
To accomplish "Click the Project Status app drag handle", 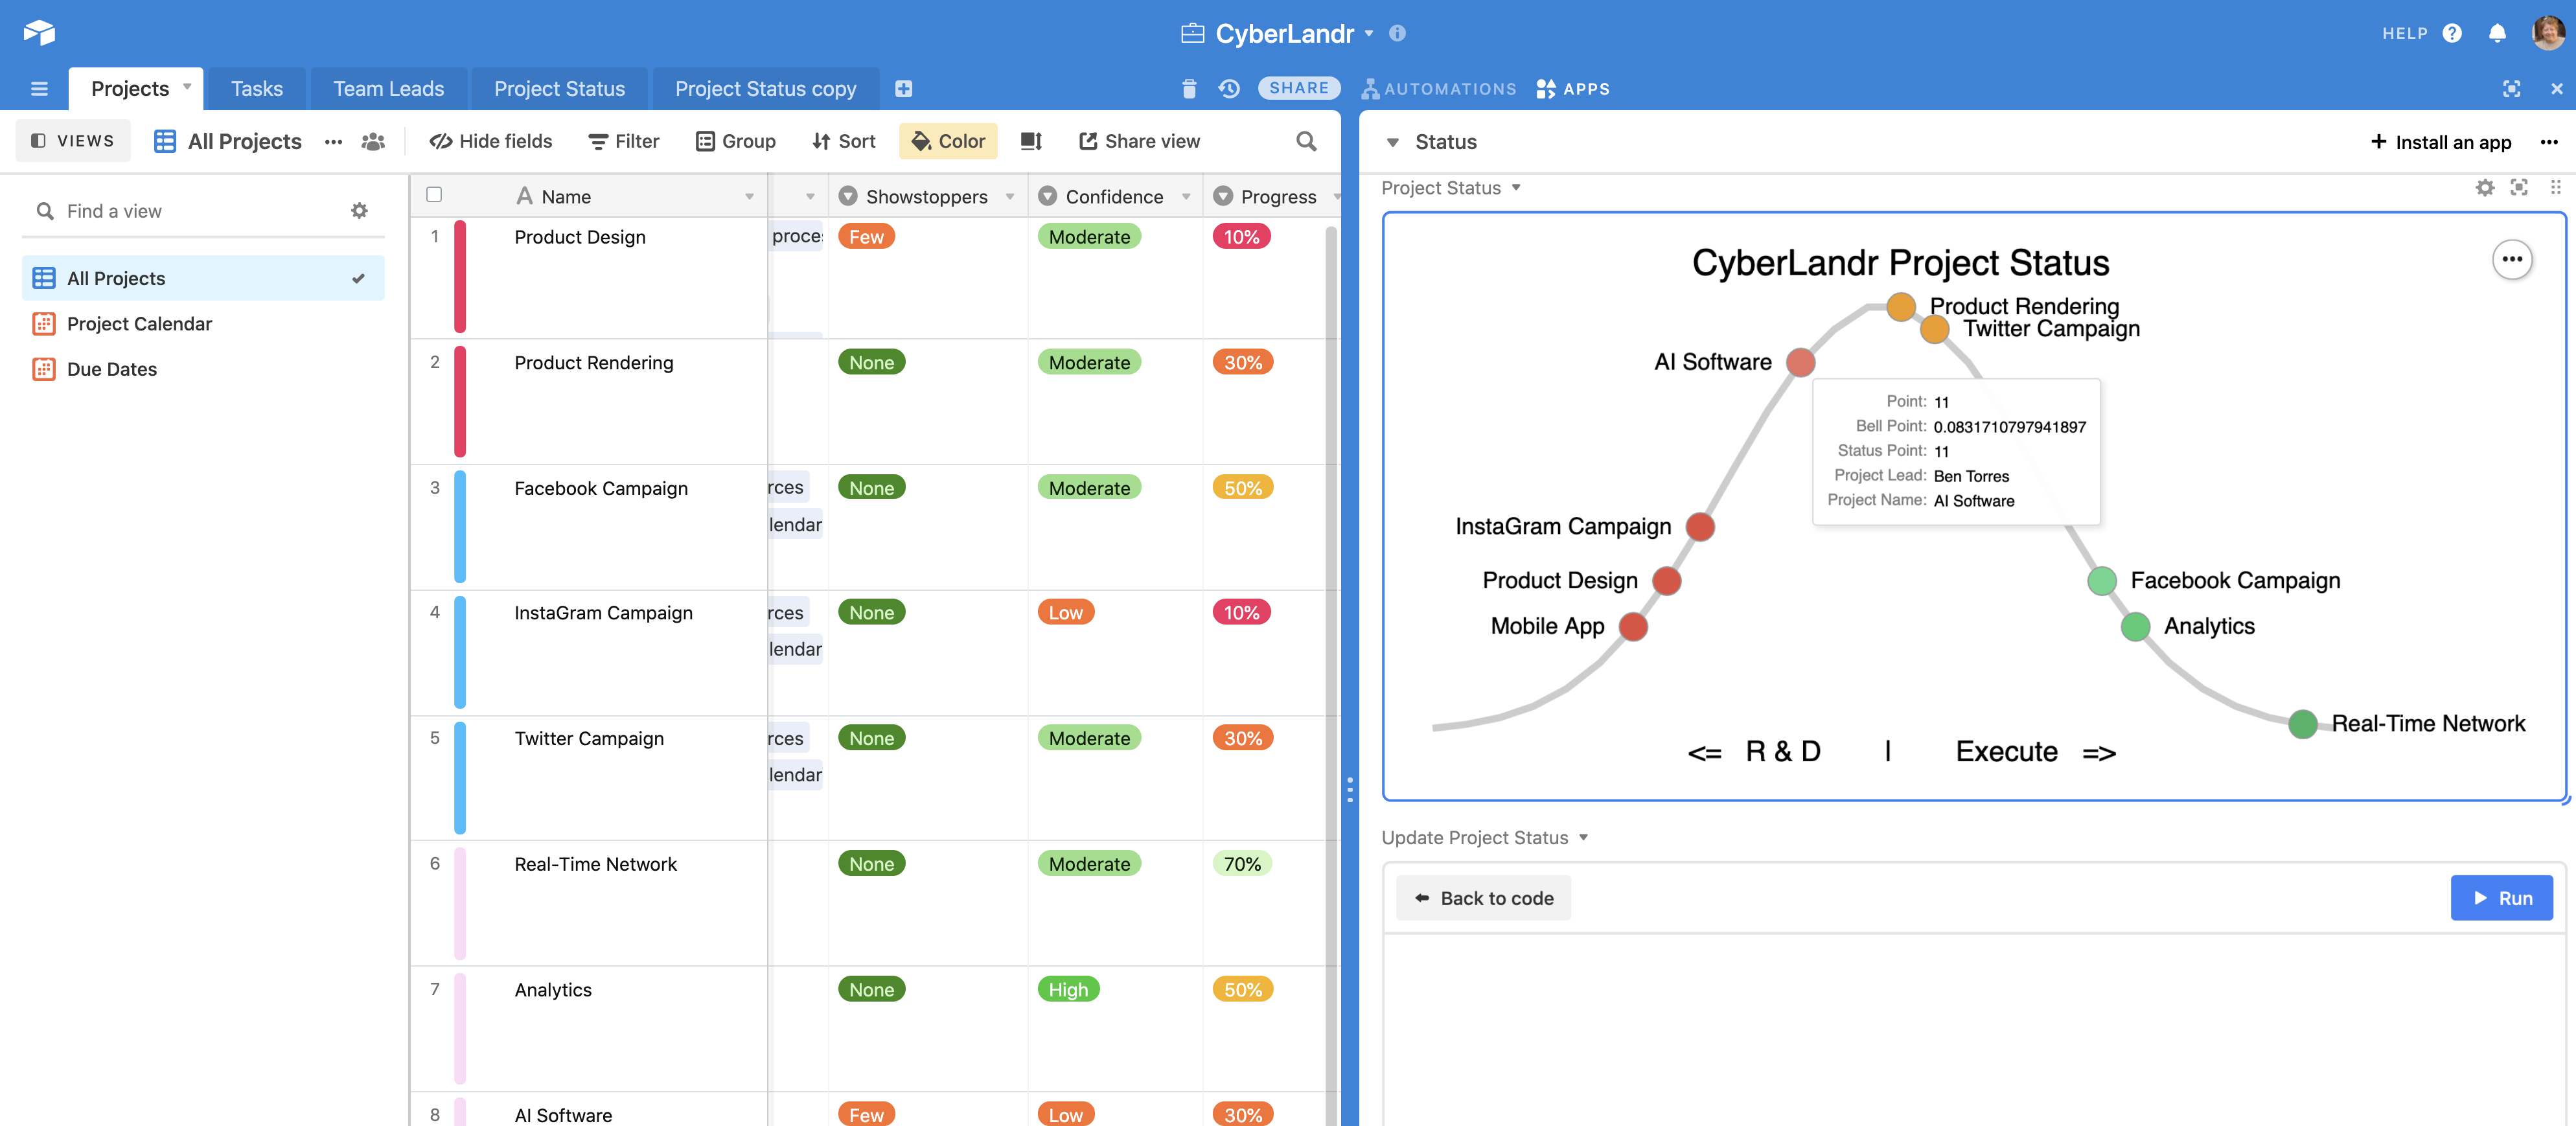I will pyautogui.click(x=2555, y=188).
